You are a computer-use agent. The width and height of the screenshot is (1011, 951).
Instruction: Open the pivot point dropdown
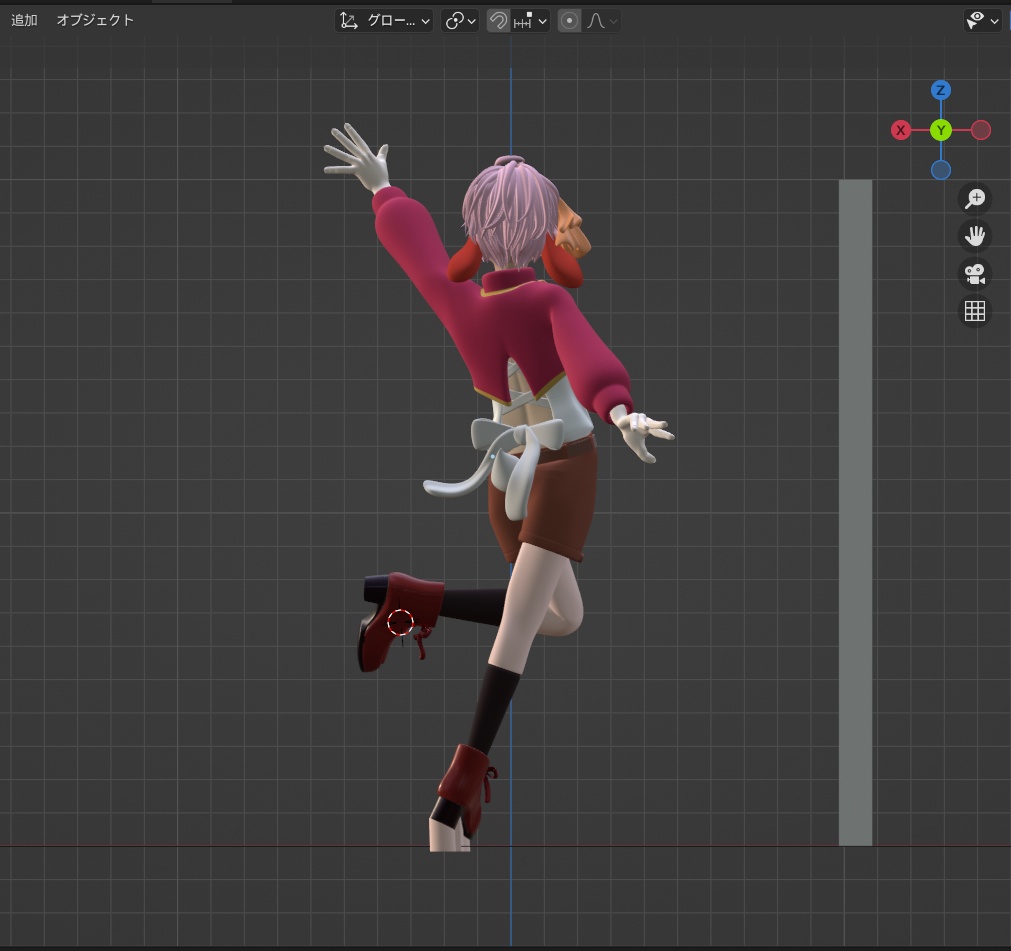click(460, 21)
